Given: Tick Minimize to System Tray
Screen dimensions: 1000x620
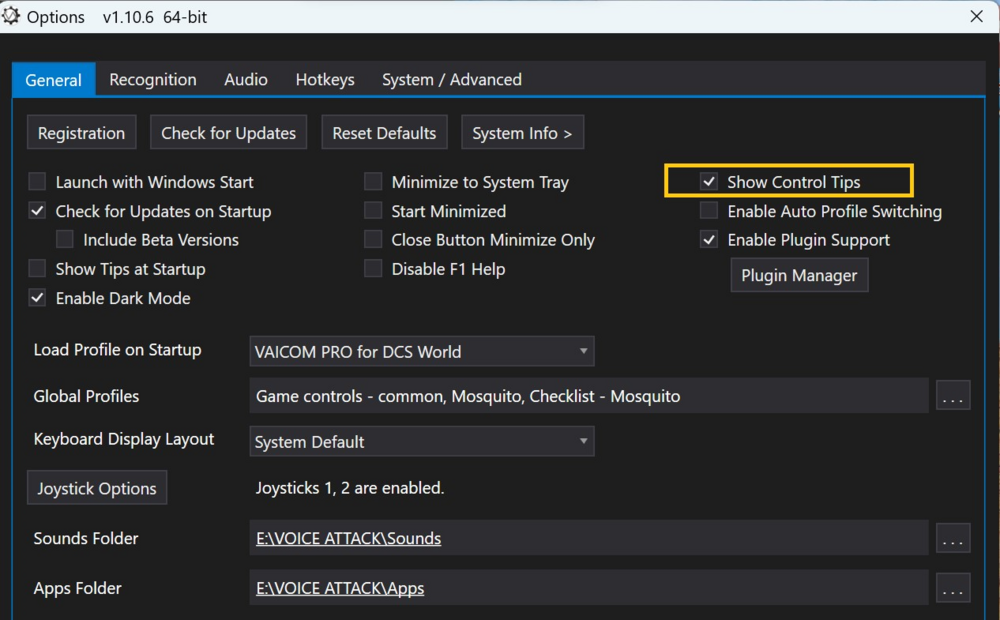Looking at the screenshot, I should click(373, 182).
